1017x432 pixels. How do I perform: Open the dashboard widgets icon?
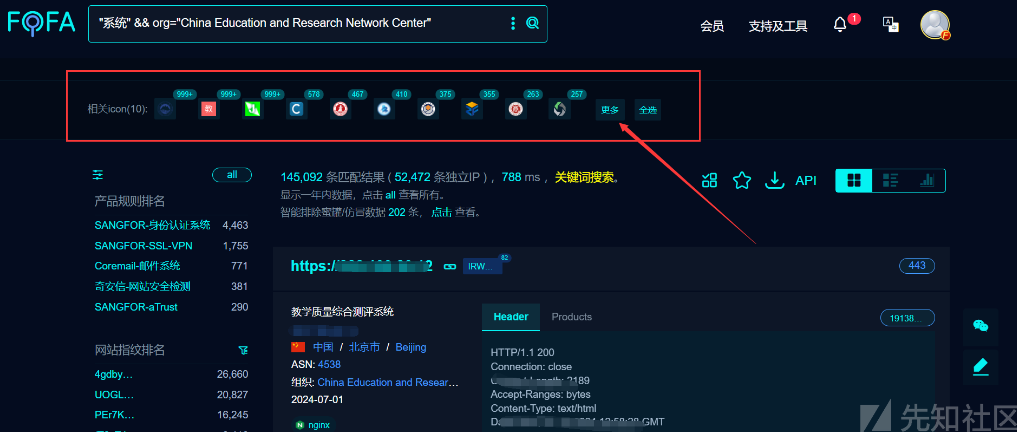coord(710,180)
